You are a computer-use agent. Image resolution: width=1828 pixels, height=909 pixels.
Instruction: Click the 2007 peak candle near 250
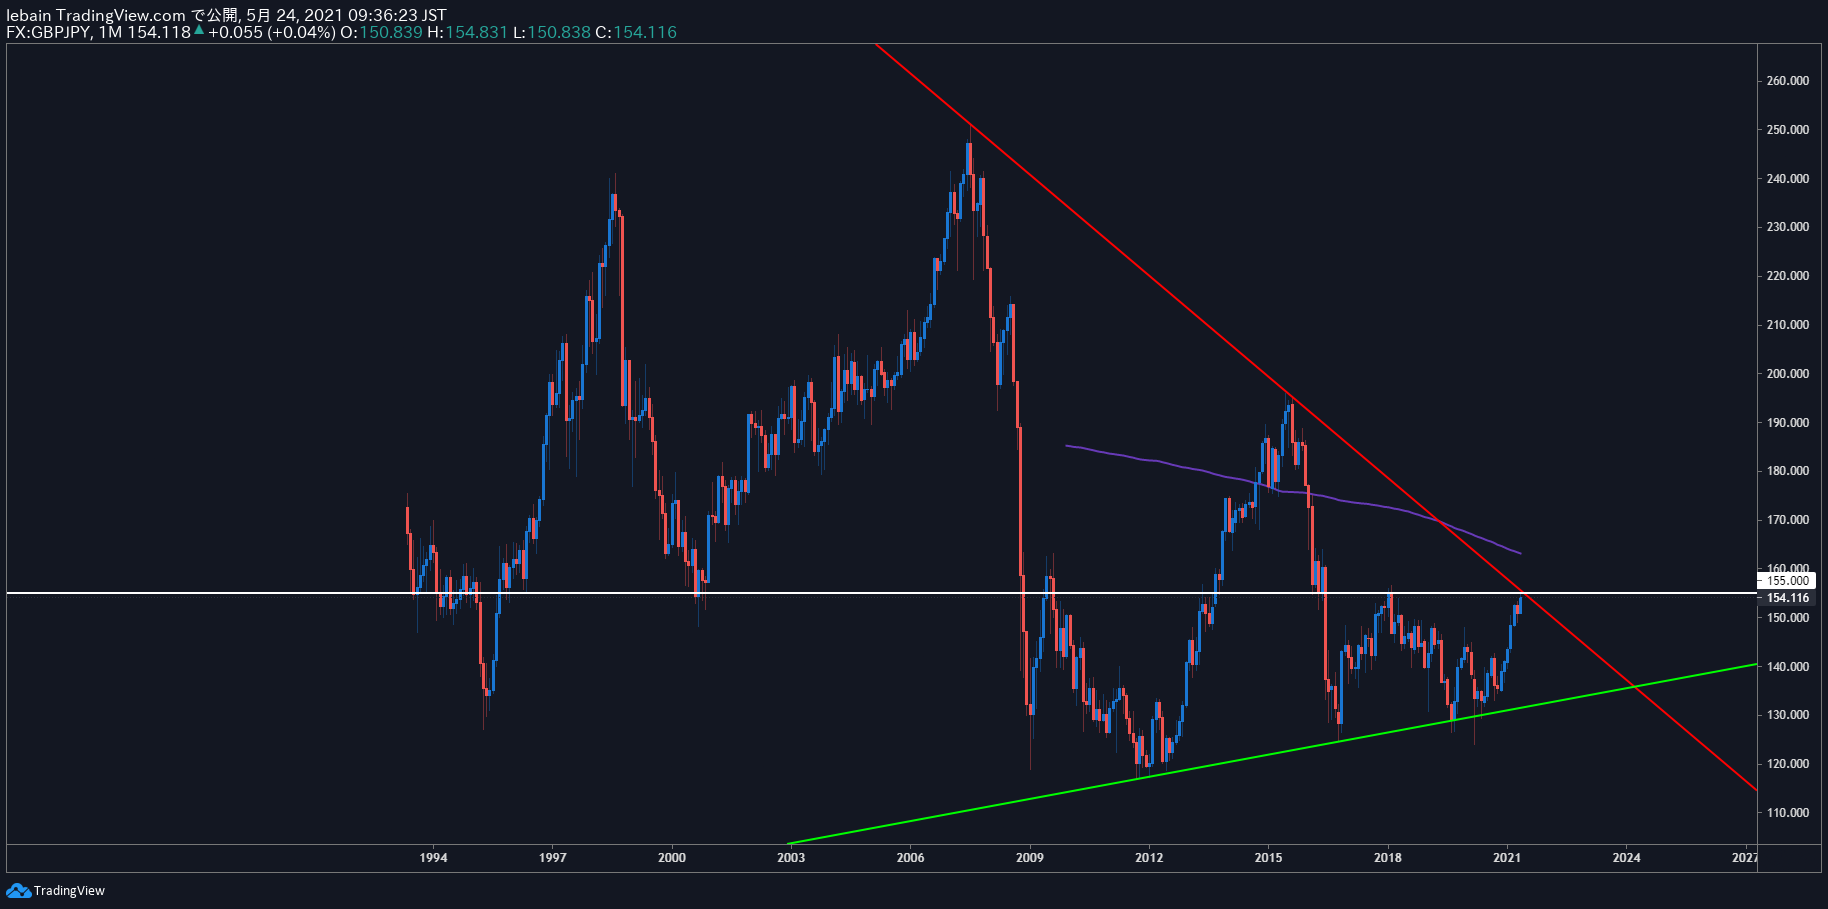969,160
